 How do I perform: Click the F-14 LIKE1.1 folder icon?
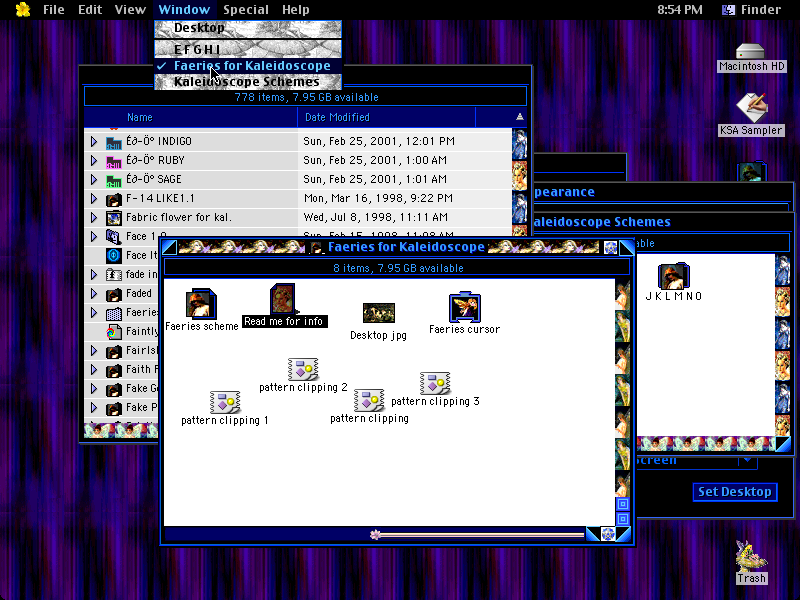[113, 199]
